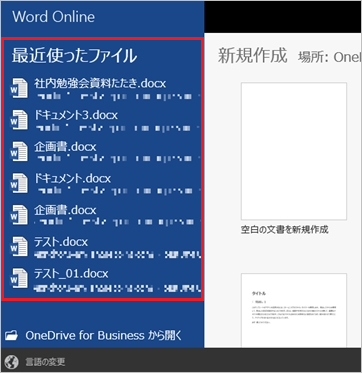
Task: Click Word icon beside テスト.docx
Action: (x=19, y=246)
